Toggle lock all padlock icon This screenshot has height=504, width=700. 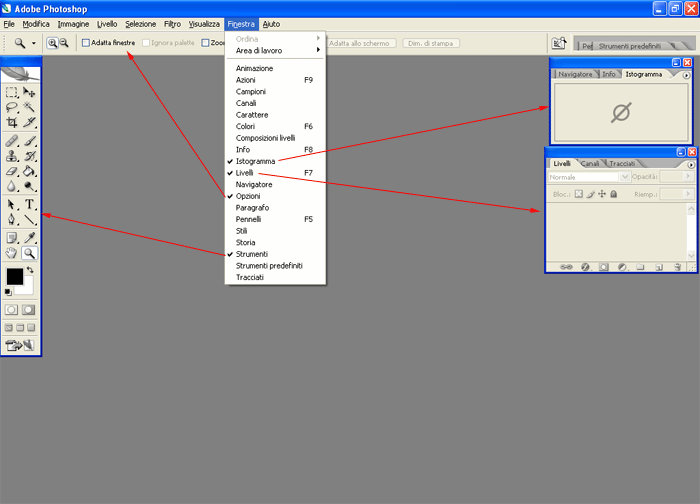tap(614, 194)
